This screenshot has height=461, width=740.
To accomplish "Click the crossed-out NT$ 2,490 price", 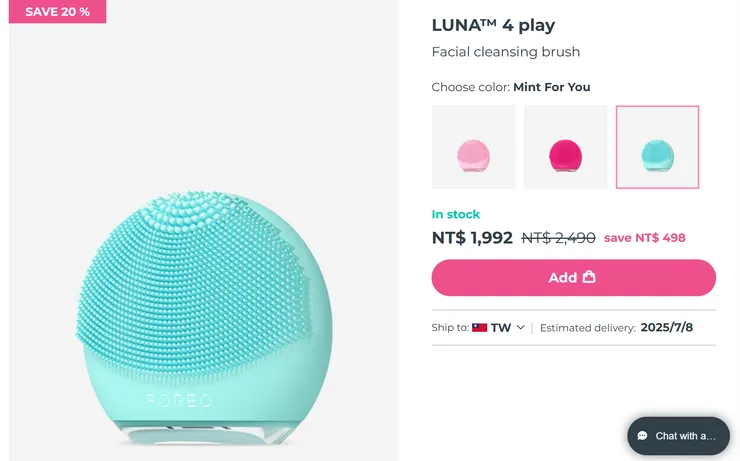I will (558, 238).
